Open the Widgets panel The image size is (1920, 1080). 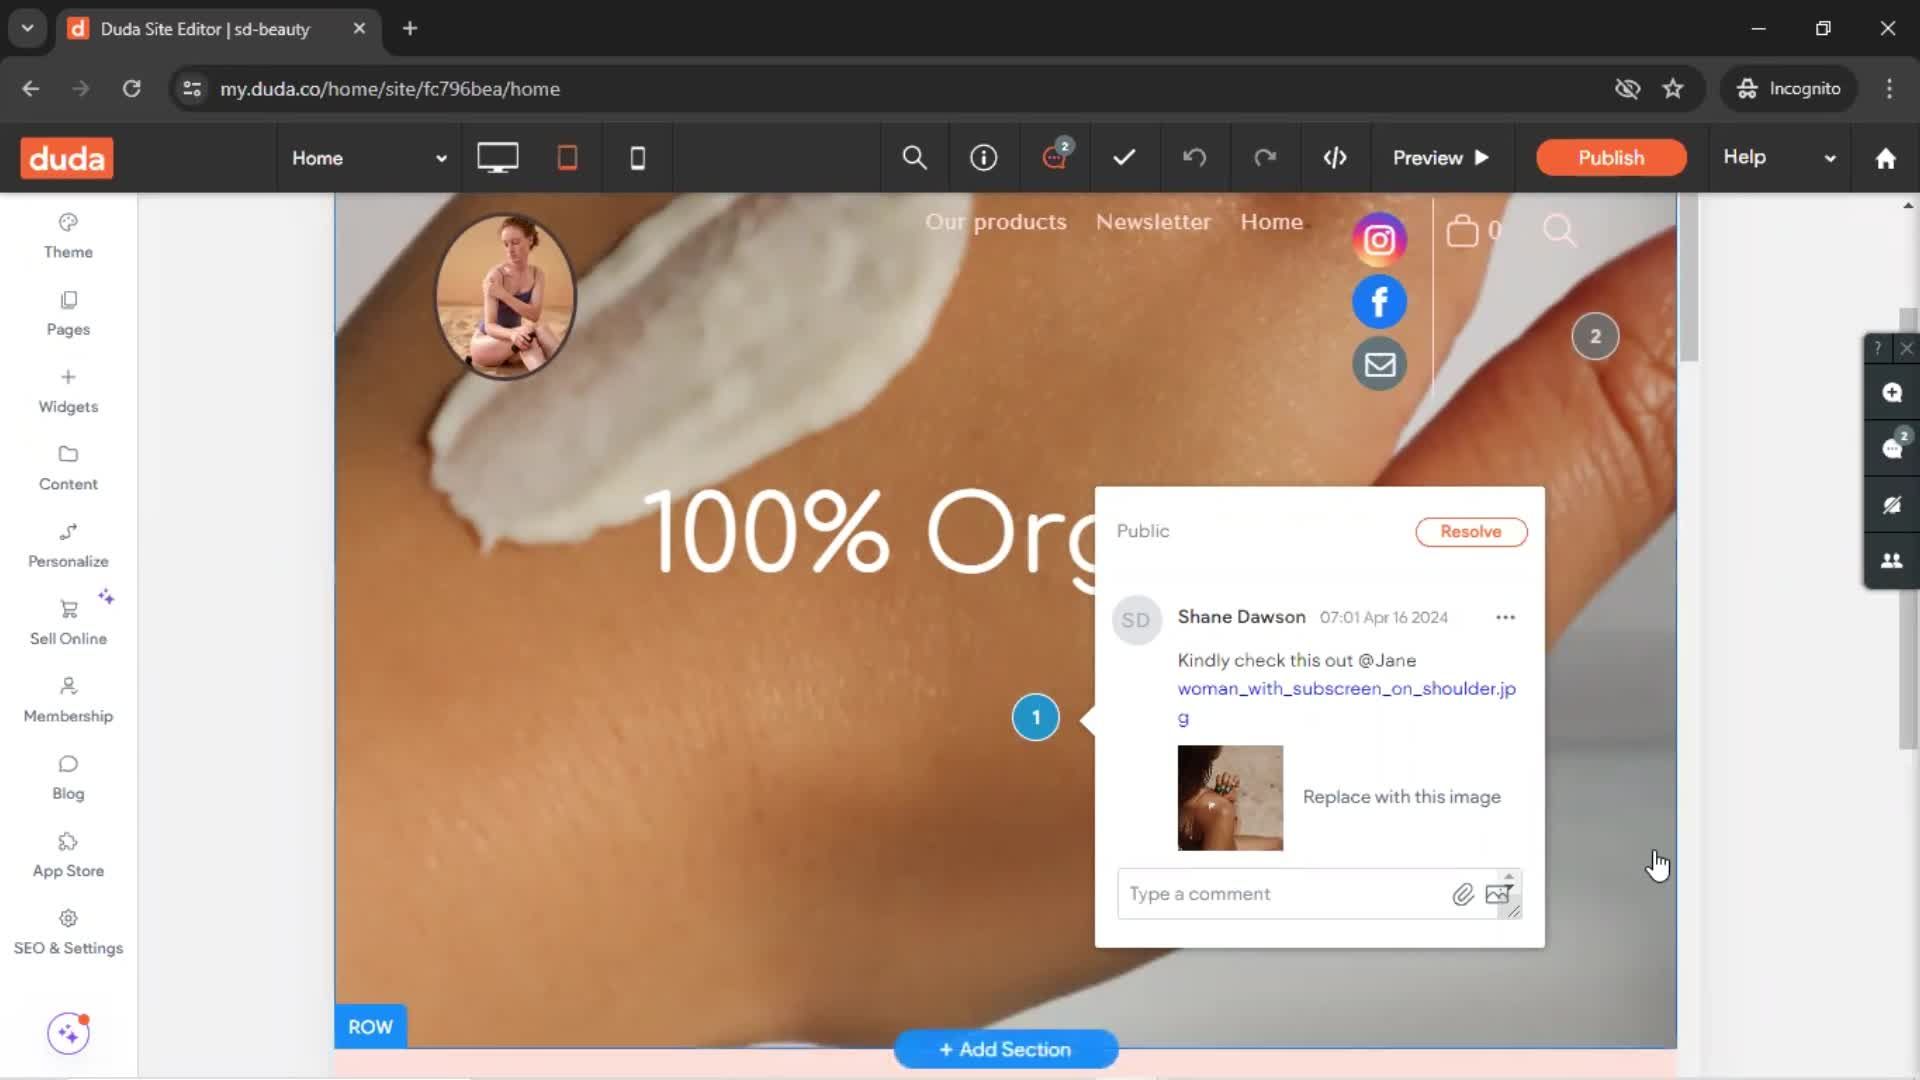(68, 391)
